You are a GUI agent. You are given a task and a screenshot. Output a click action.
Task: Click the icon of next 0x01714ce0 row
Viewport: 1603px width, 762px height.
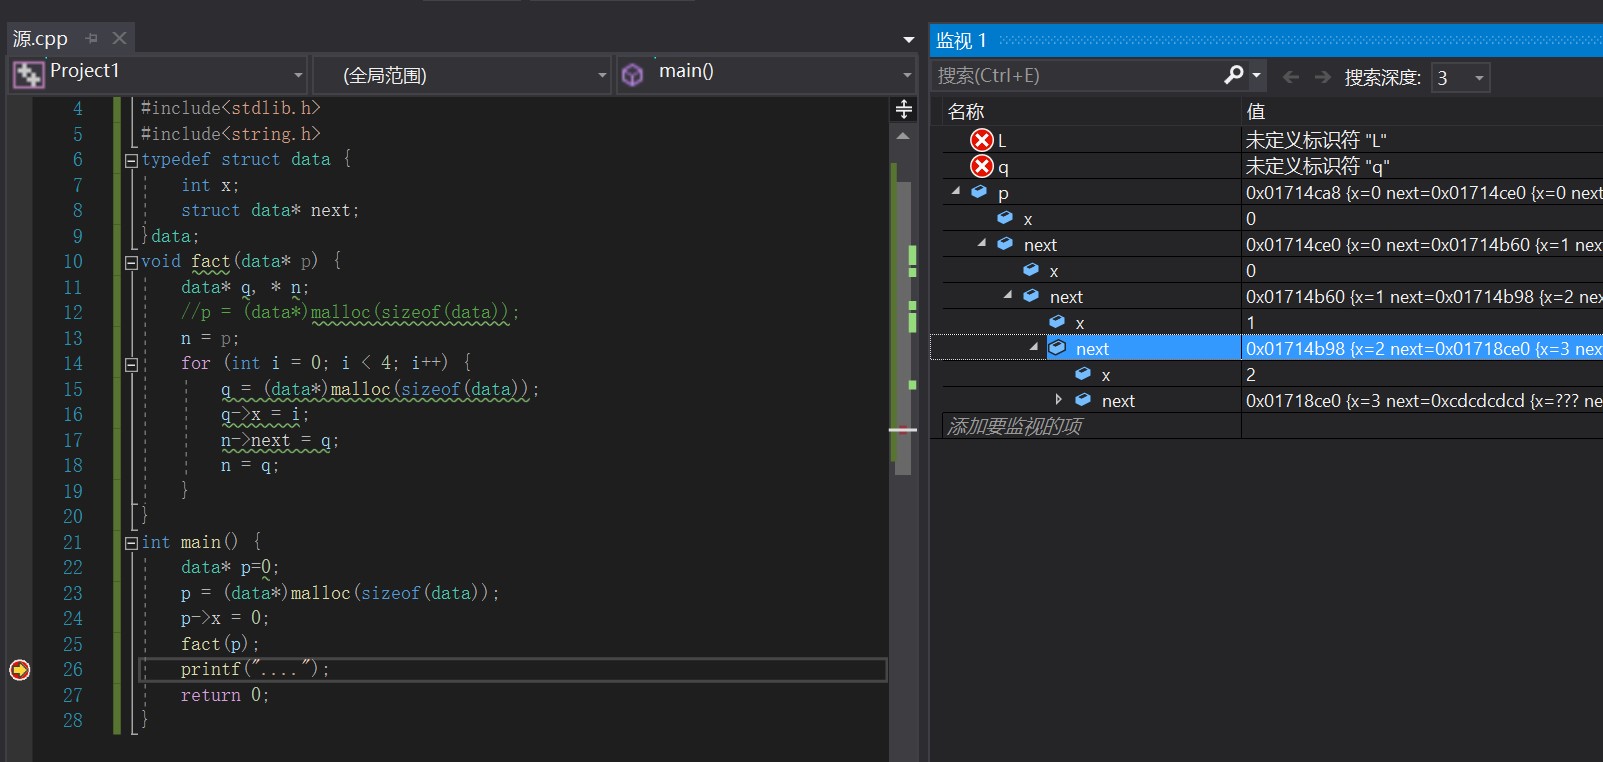pyautogui.click(x=1005, y=243)
